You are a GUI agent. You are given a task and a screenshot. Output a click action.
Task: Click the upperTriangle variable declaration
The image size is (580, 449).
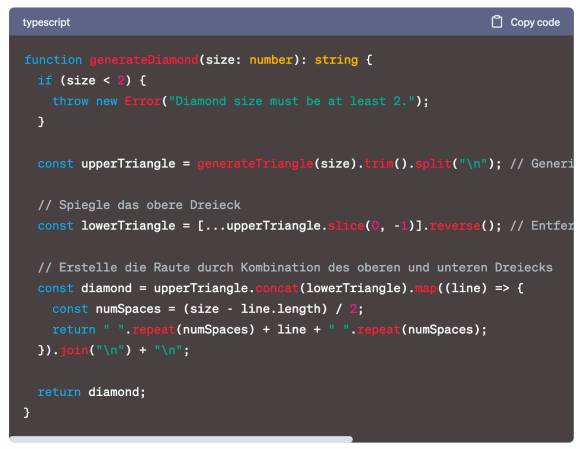[128, 163]
